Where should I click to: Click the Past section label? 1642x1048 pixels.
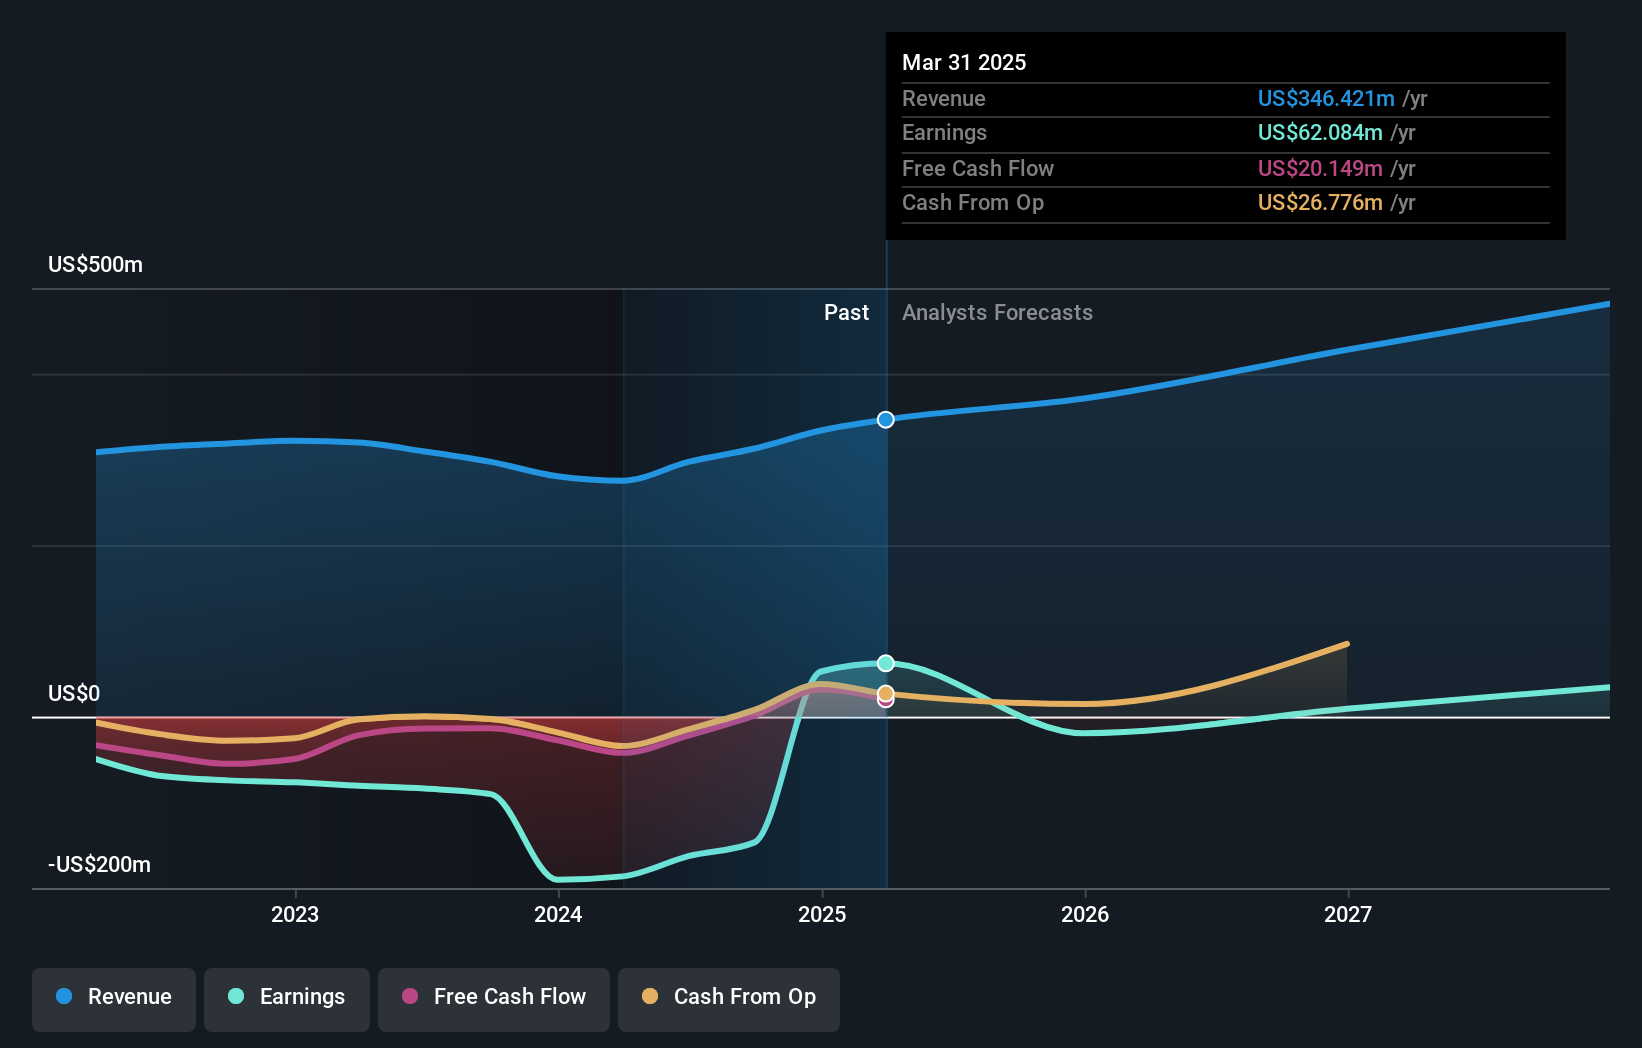tap(846, 313)
